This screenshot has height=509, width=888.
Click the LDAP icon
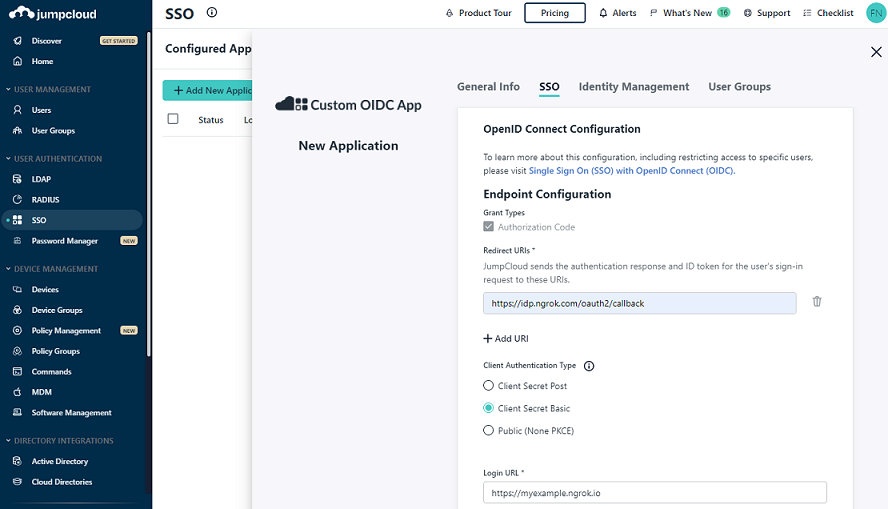coord(18,179)
